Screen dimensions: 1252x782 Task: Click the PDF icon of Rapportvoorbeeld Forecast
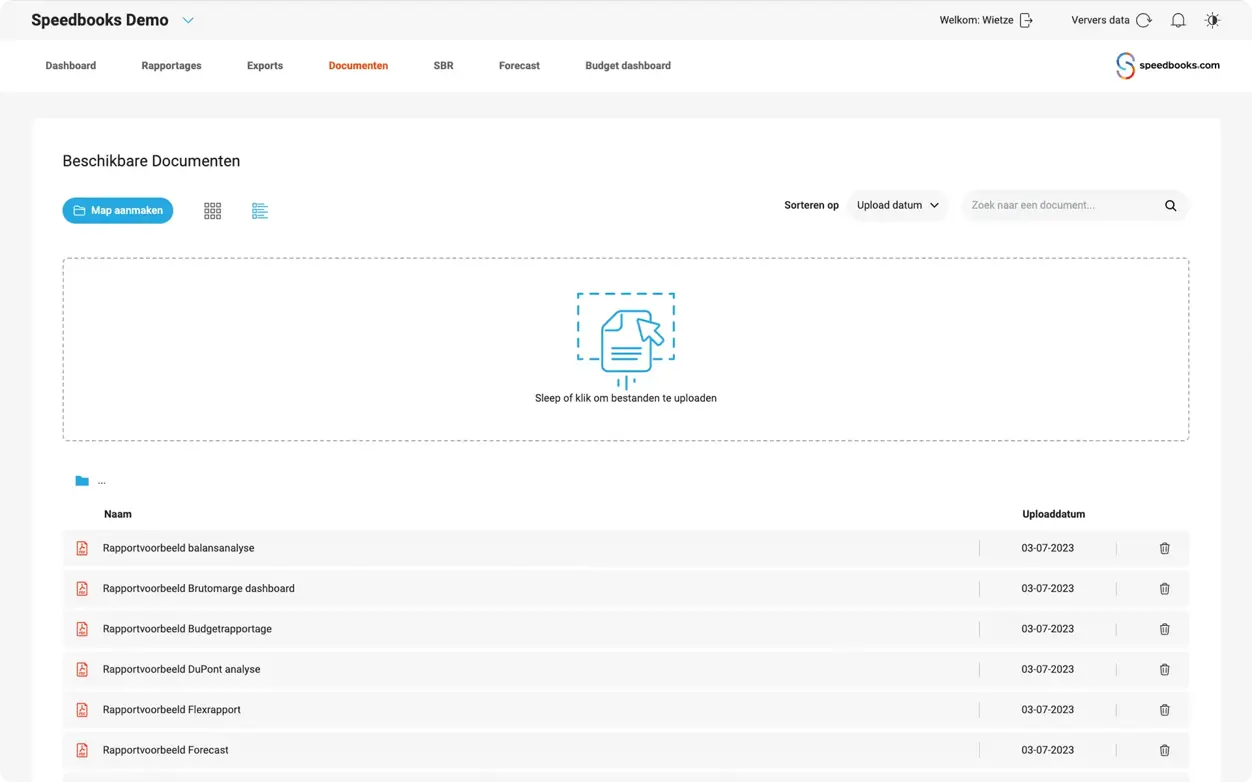tap(82, 750)
